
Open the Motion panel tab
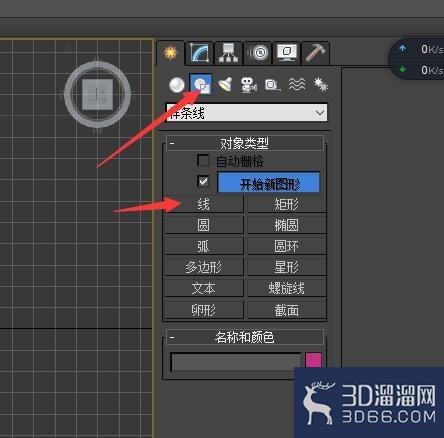click(258, 53)
